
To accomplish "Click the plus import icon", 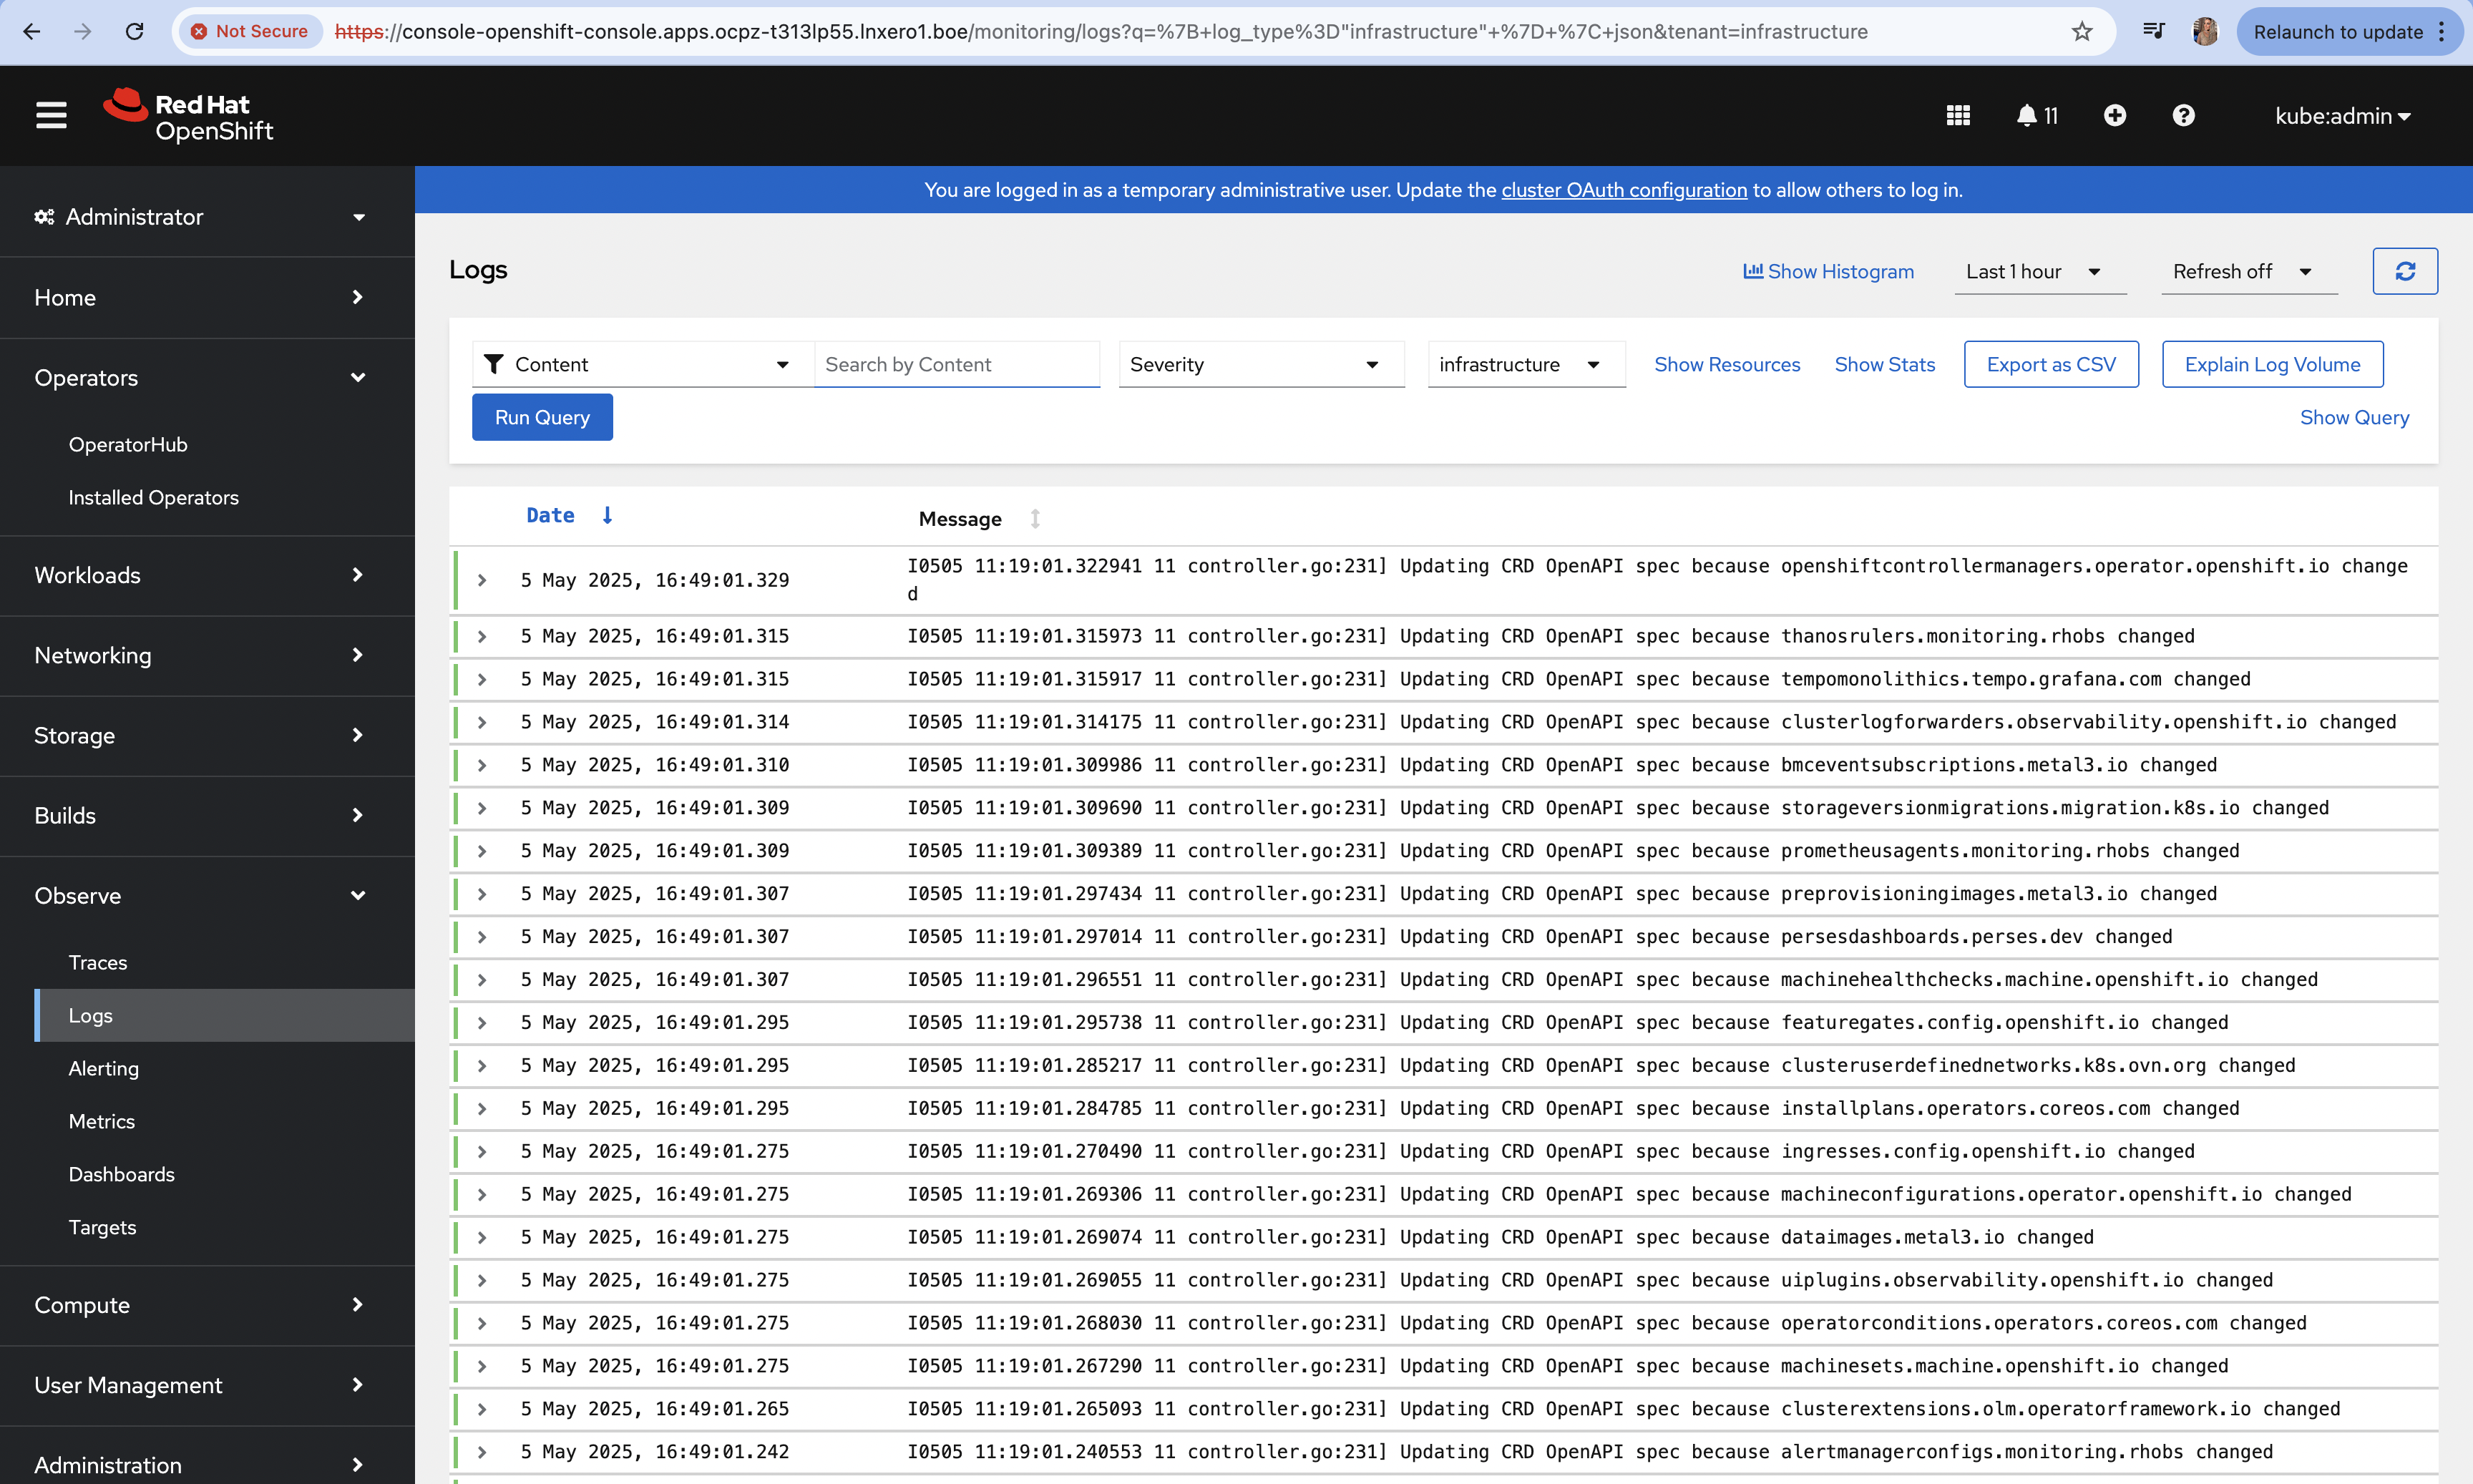I will [x=2114, y=116].
